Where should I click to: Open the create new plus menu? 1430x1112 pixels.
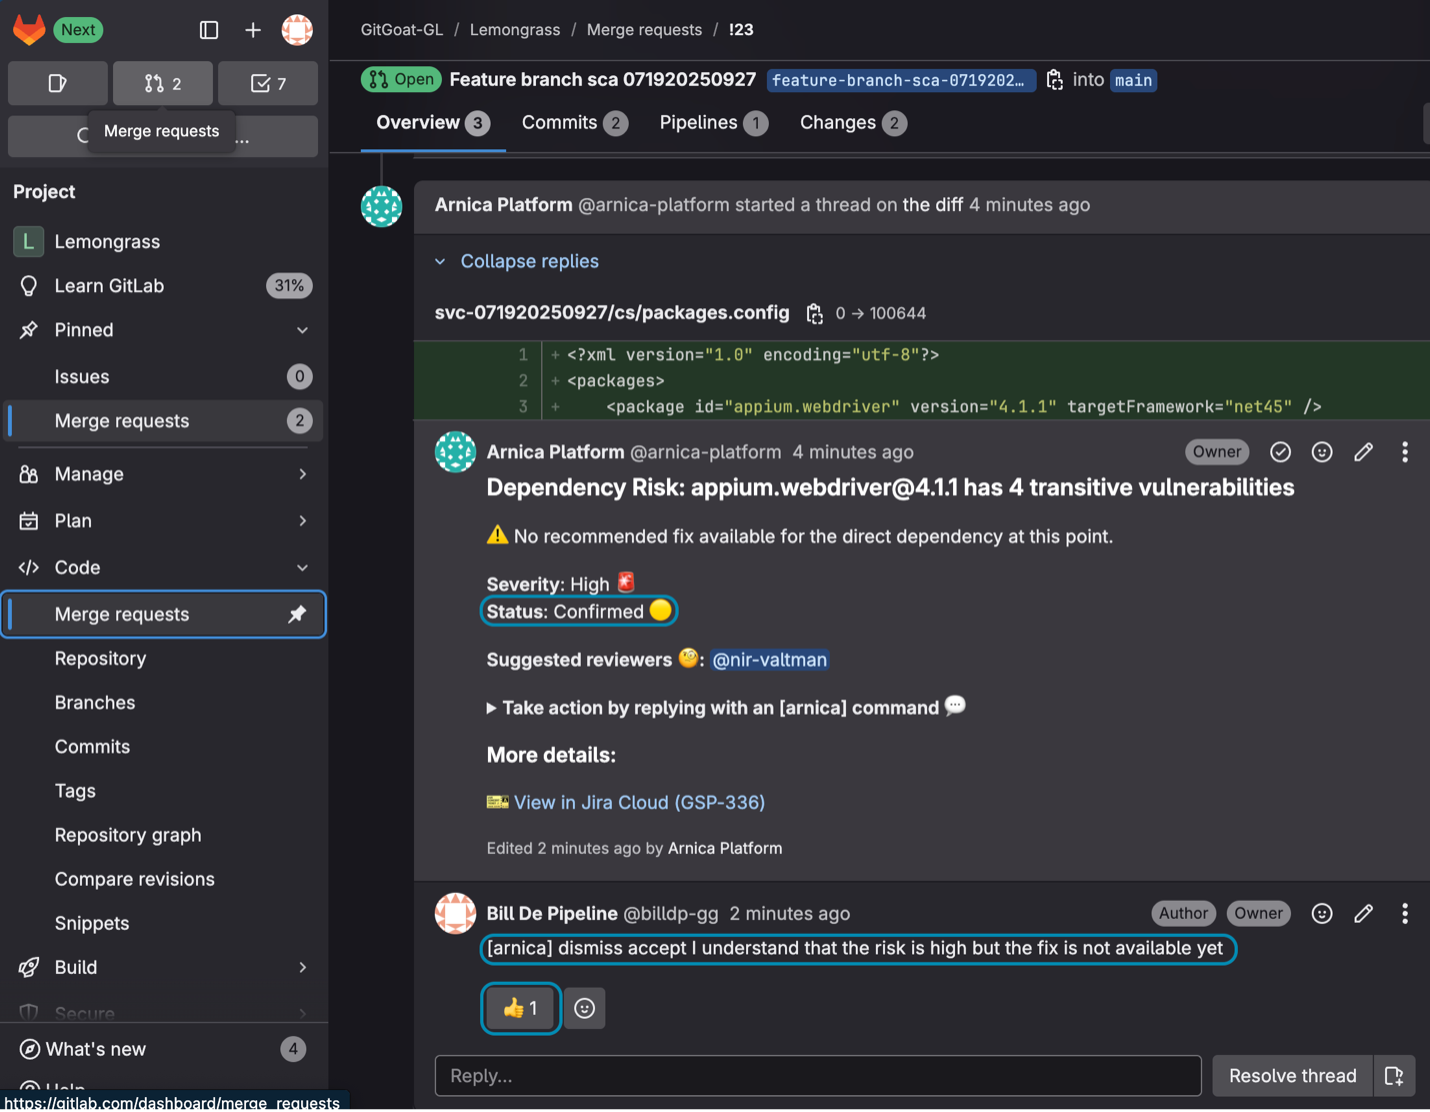(253, 30)
